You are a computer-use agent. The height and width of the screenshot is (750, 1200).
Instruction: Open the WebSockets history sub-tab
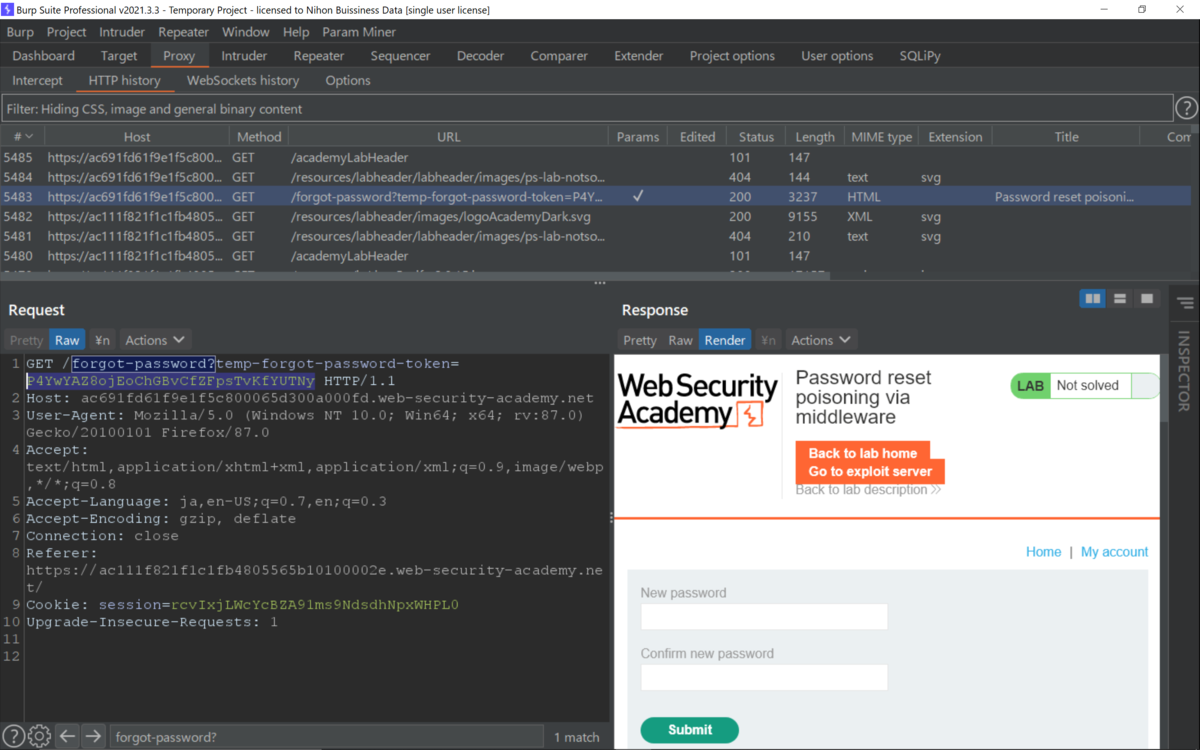coord(243,80)
